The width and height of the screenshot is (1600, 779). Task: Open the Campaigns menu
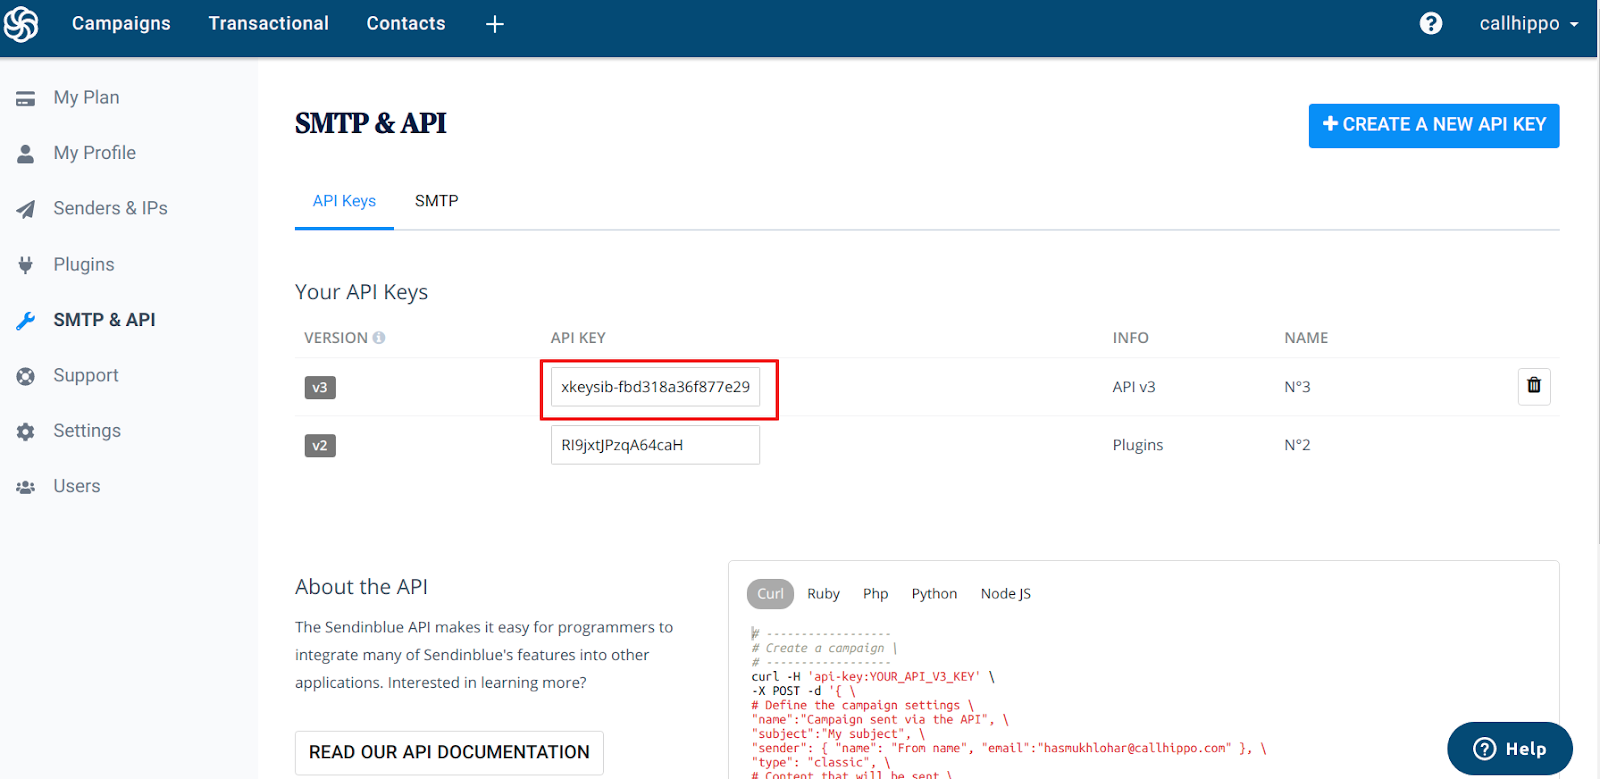coord(121,23)
